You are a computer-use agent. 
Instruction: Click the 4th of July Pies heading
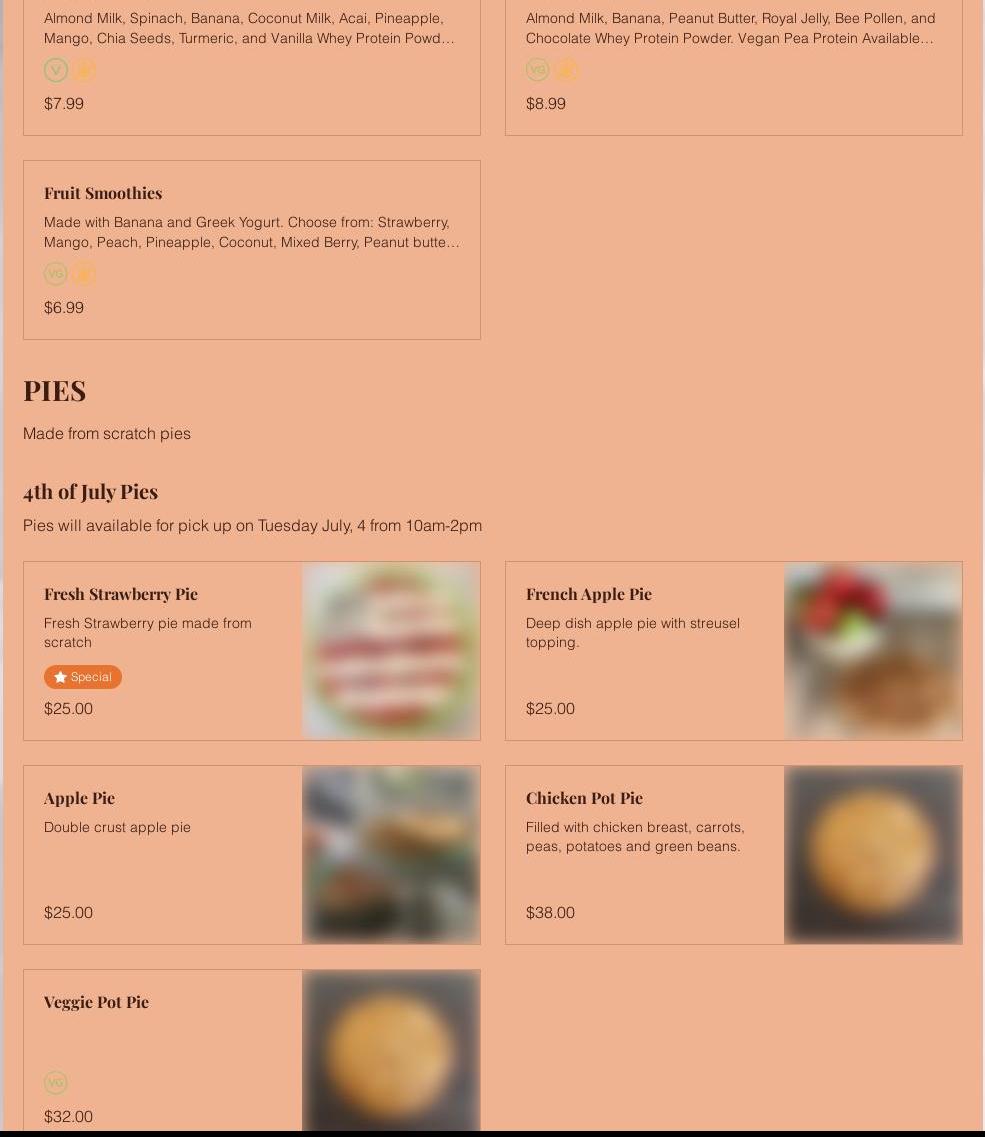pos(91,491)
